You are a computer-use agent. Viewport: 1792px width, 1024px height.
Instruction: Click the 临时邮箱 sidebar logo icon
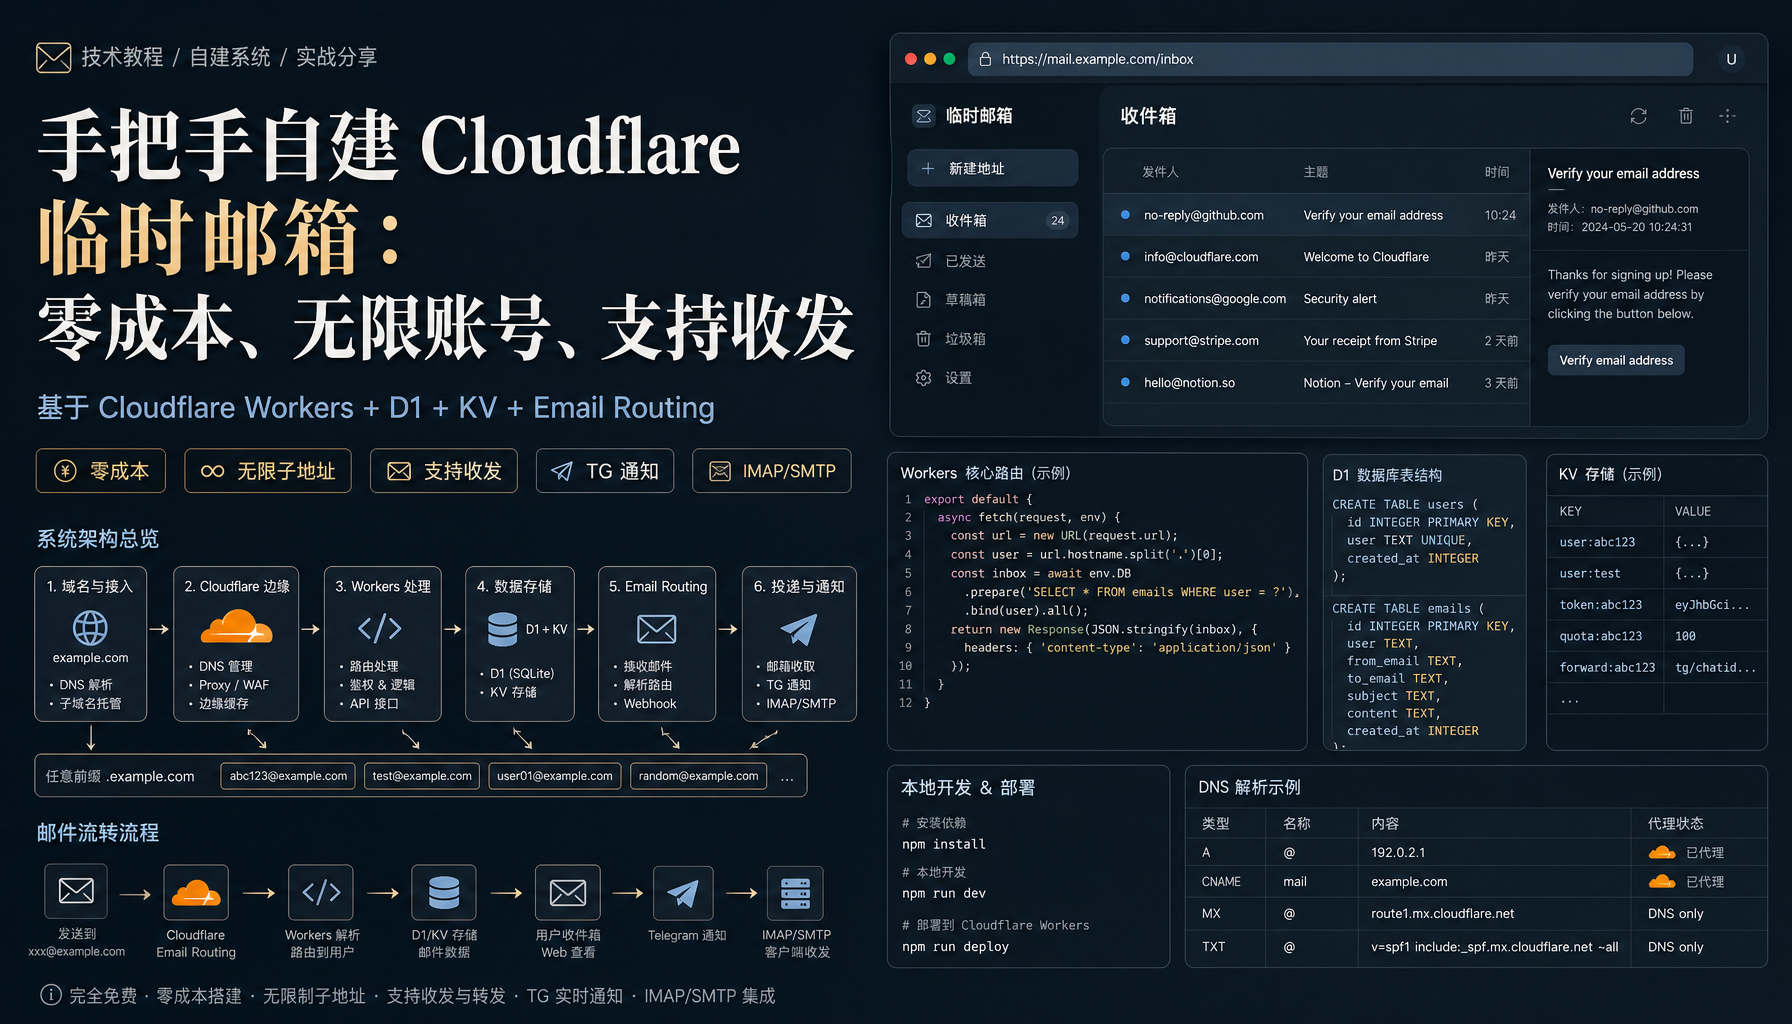[924, 116]
